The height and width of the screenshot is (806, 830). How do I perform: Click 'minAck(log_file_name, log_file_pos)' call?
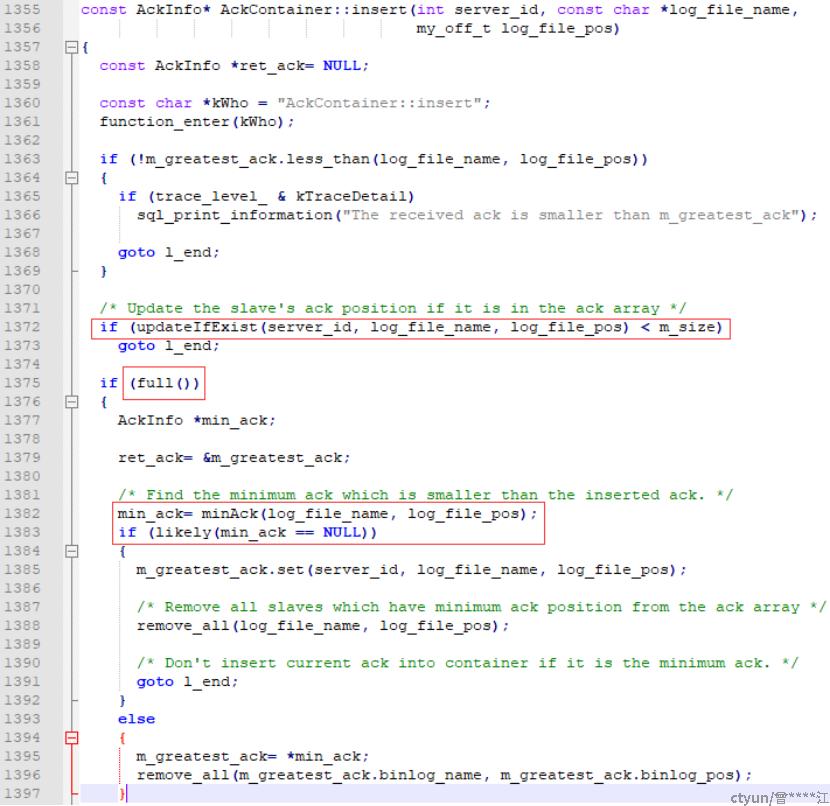coord(364,514)
